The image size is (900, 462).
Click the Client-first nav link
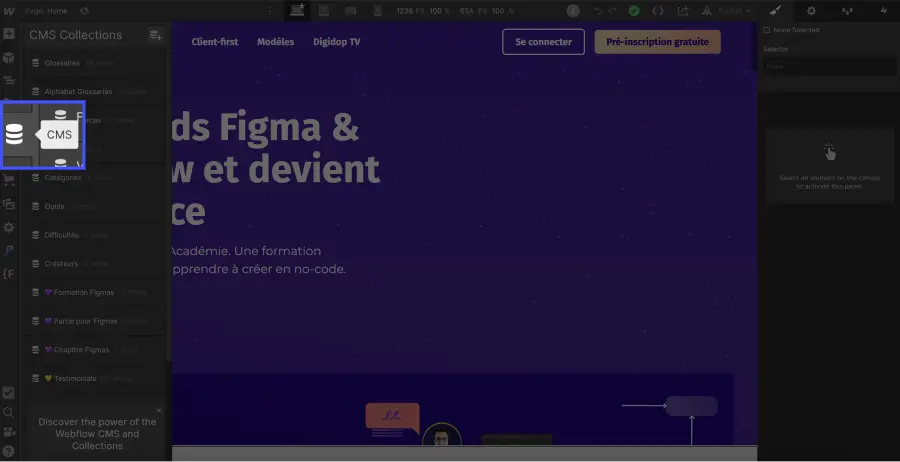click(215, 42)
